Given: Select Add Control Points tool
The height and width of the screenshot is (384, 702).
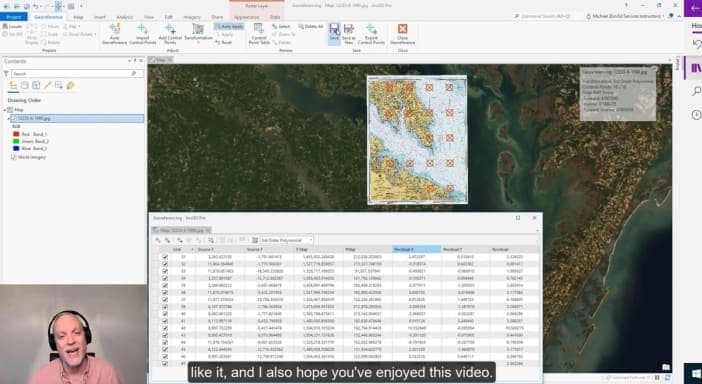Looking at the screenshot, I should pyautogui.click(x=170, y=34).
